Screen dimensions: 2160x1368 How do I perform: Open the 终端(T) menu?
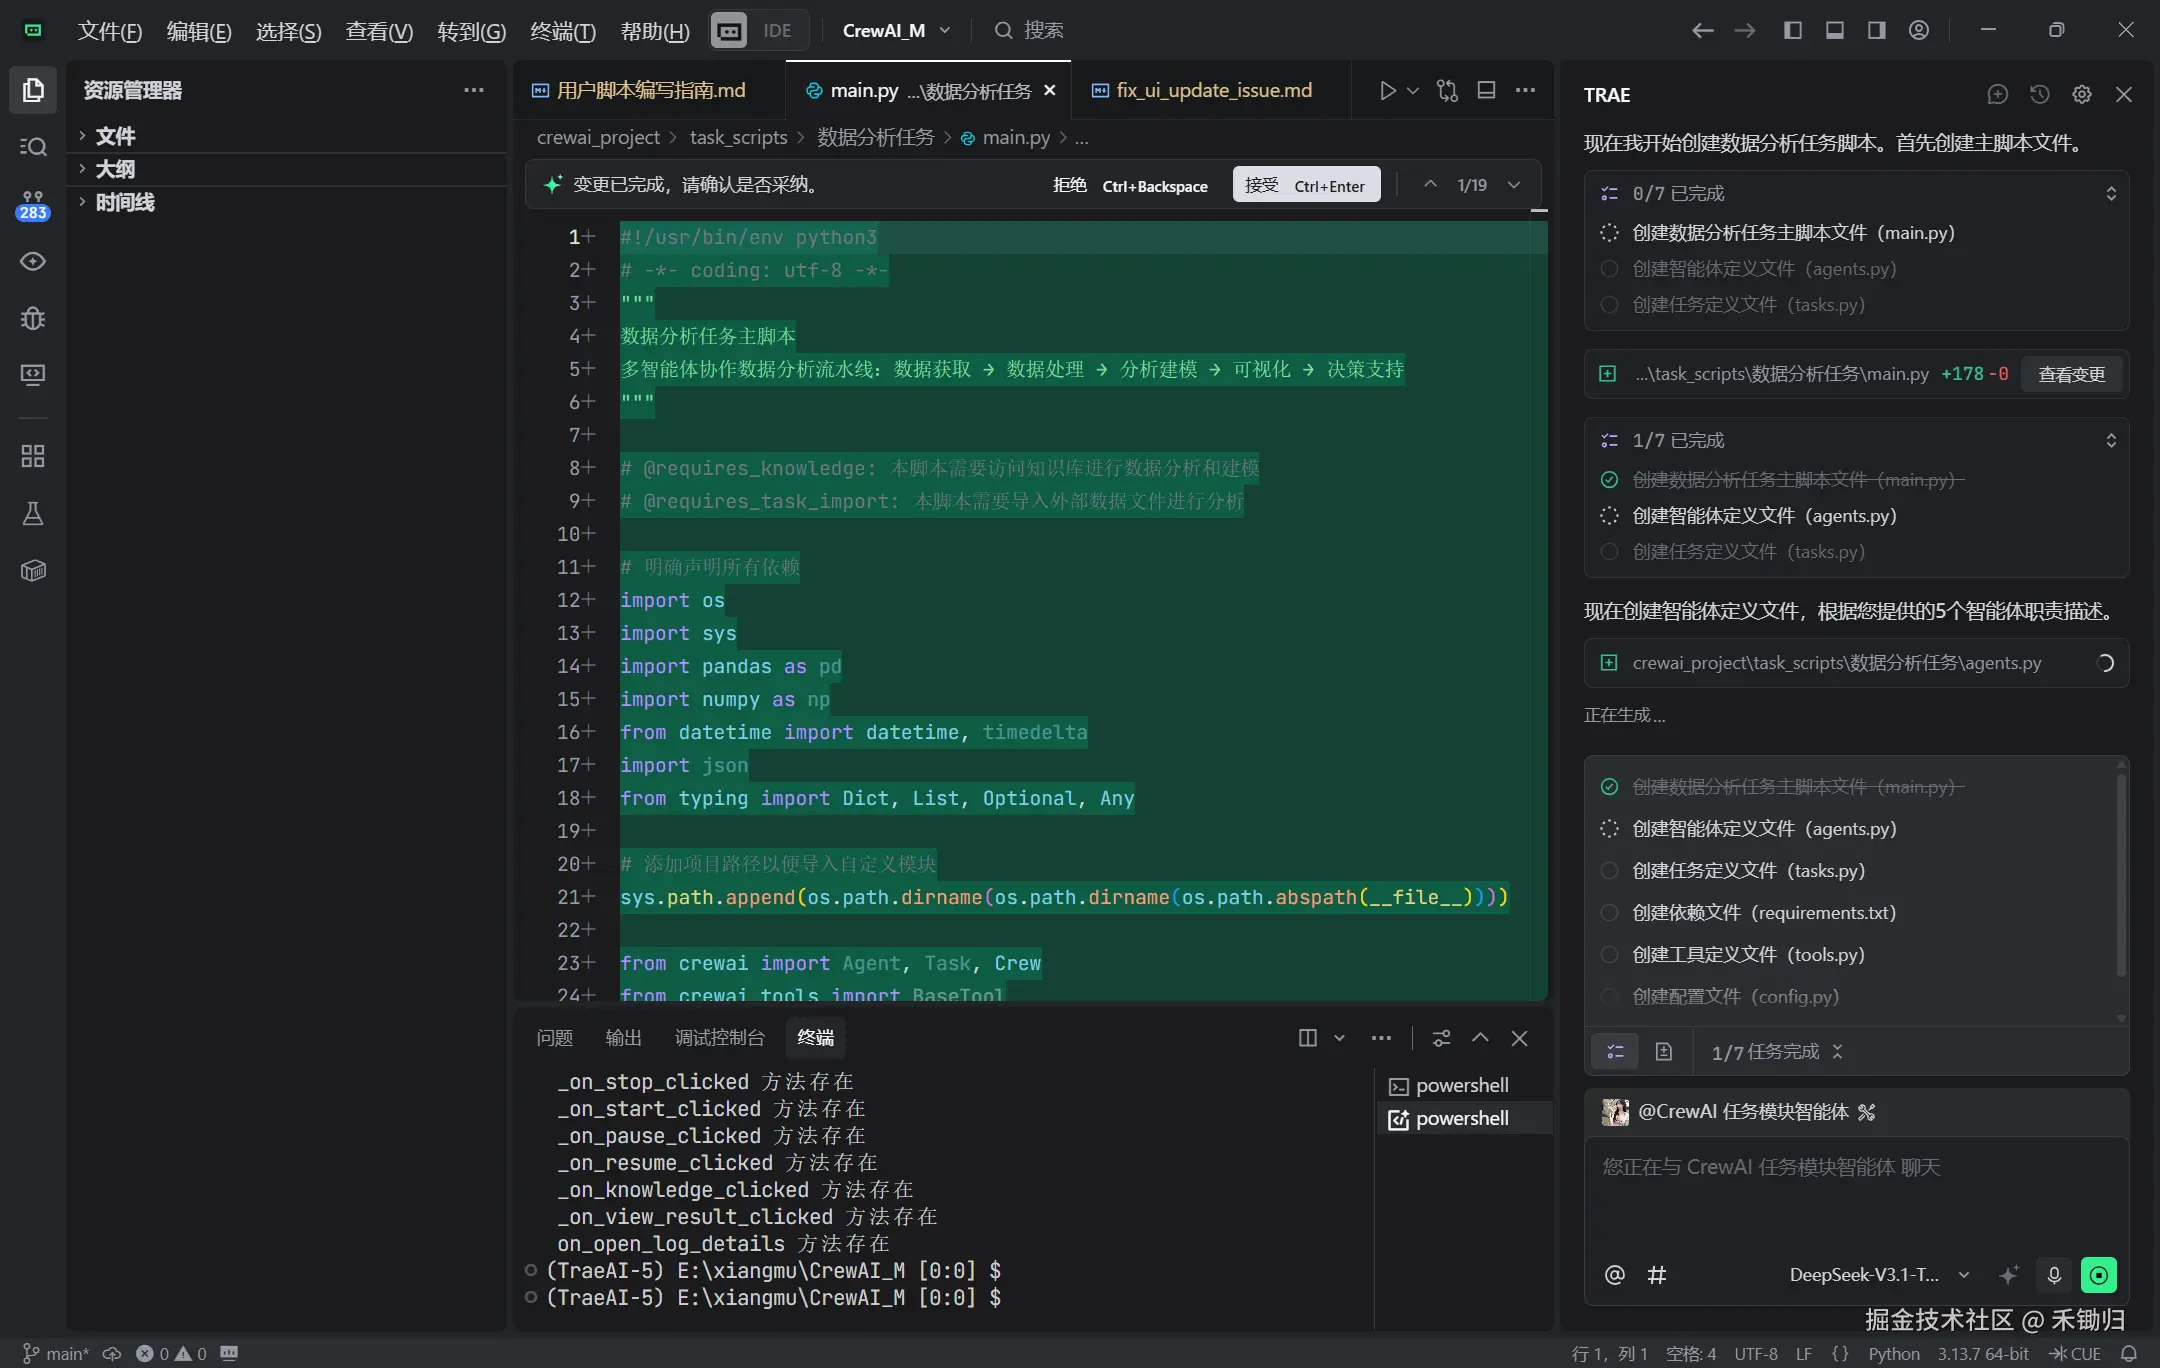[562, 31]
